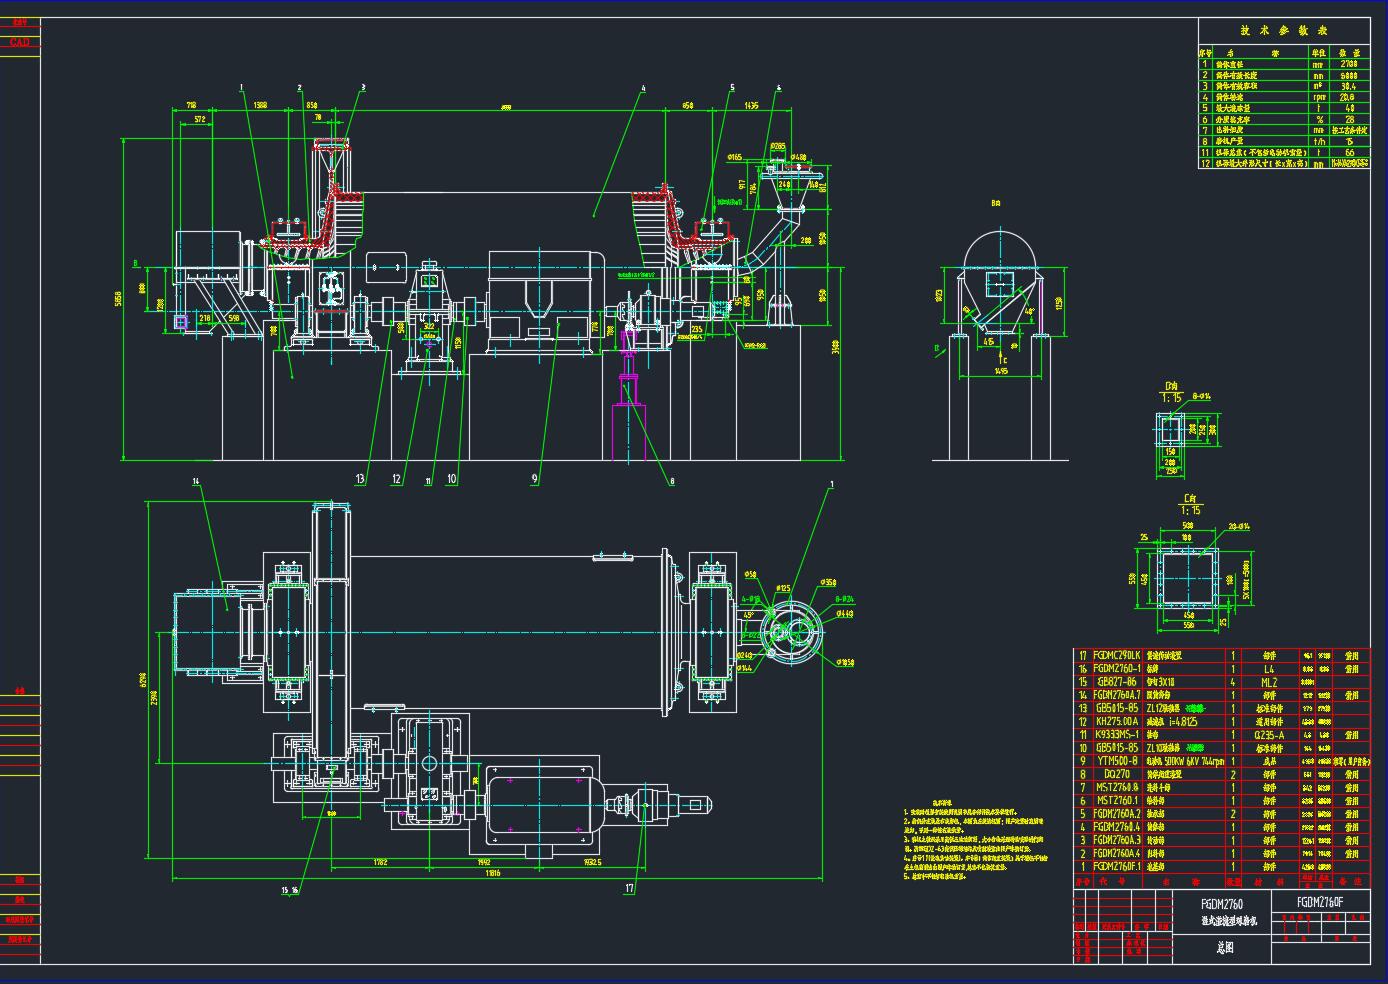Viewport: 1388px width, 984px height.
Task: Click the red CAD label at top-left
Action: [x=19, y=42]
